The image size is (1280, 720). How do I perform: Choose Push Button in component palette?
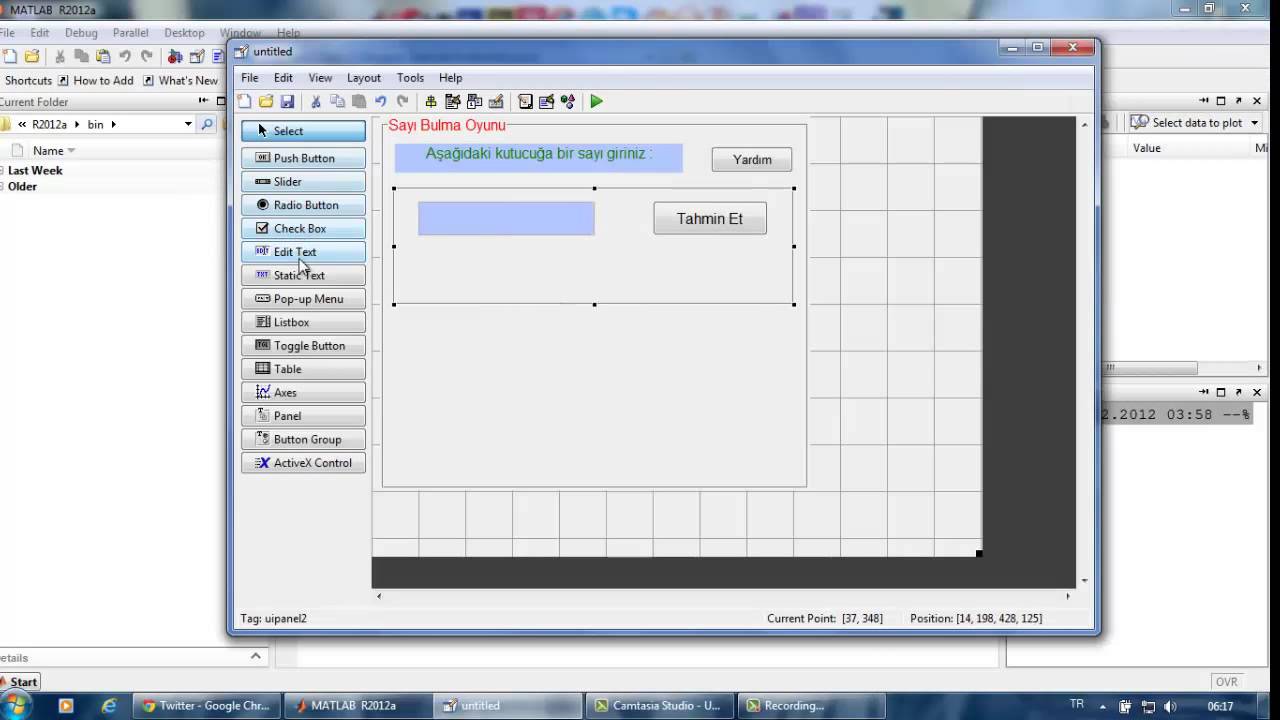(303, 158)
